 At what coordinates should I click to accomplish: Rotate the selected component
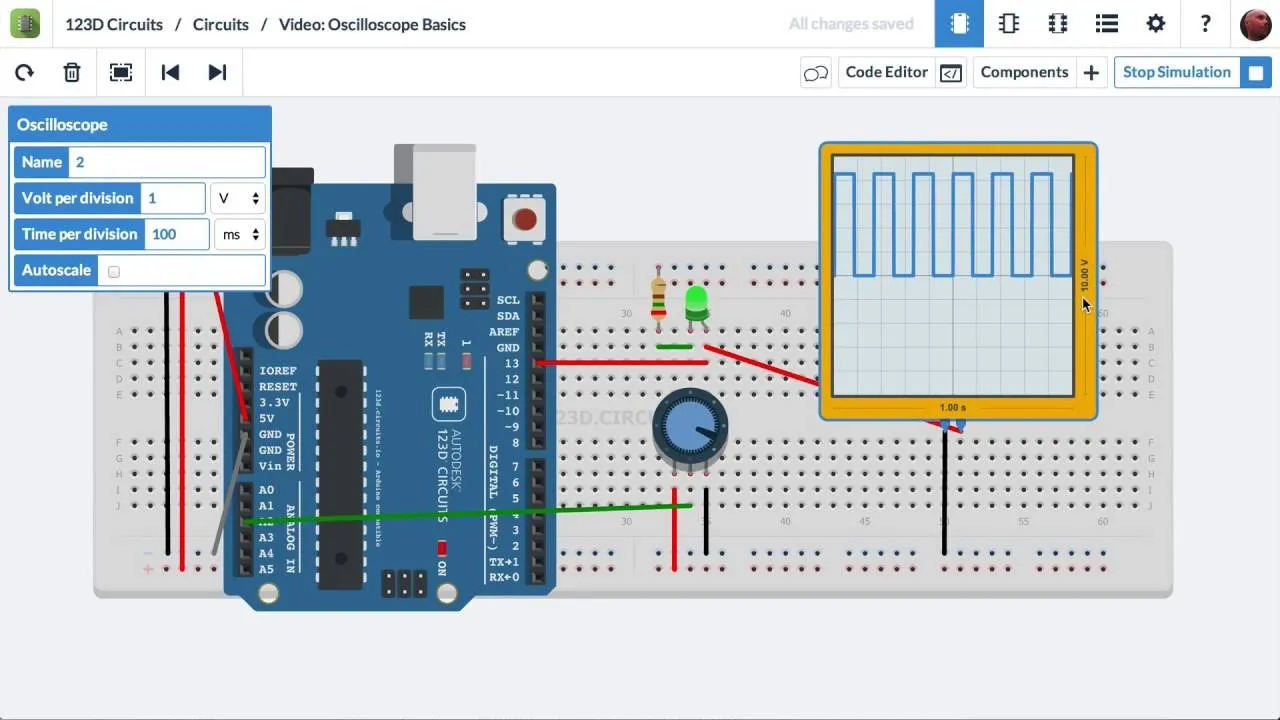pos(24,72)
